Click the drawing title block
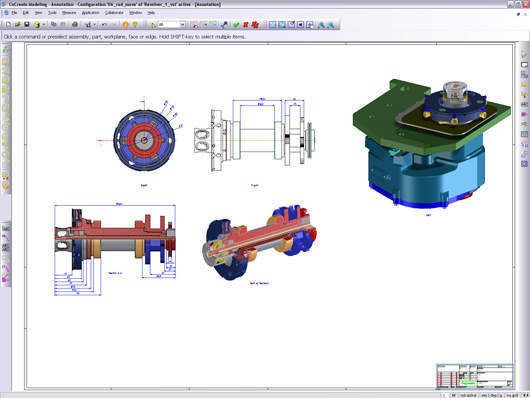The width and height of the screenshot is (530, 398). pos(475,376)
